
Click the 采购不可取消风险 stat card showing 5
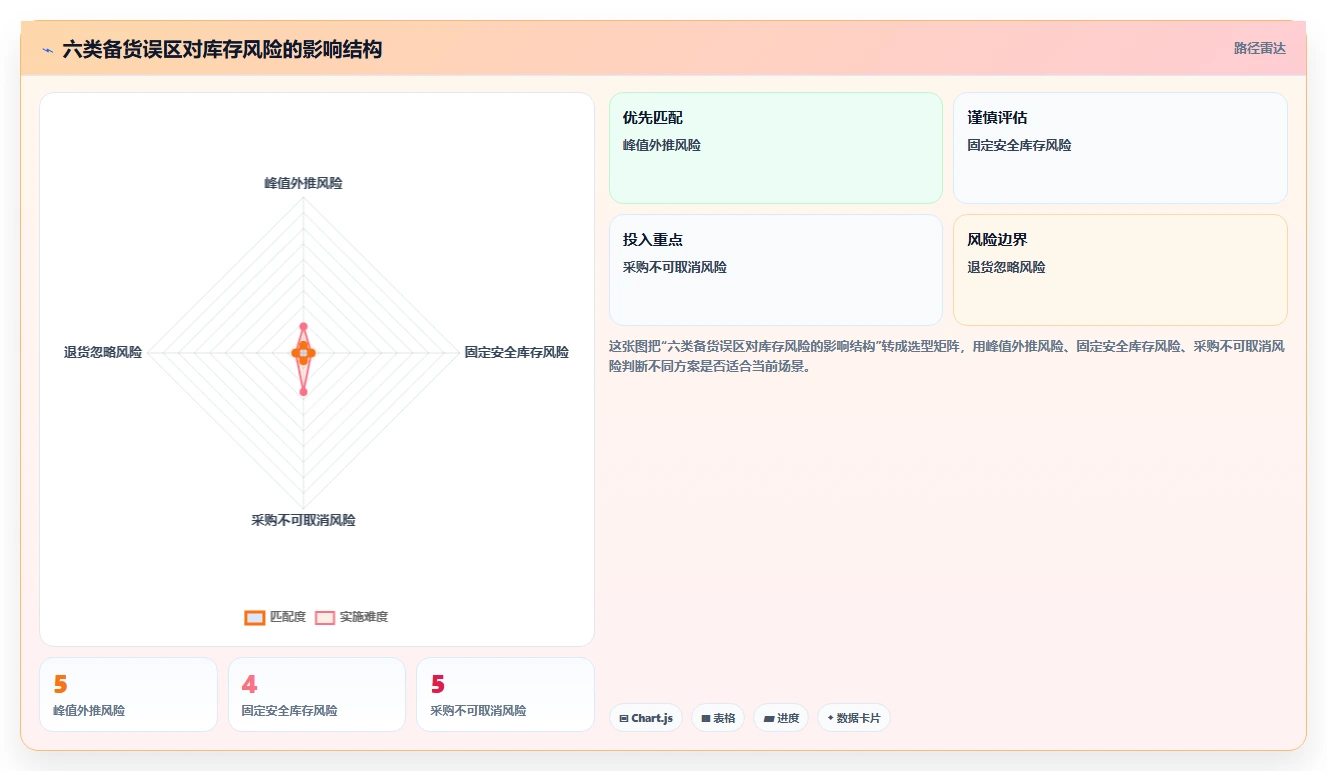point(505,694)
